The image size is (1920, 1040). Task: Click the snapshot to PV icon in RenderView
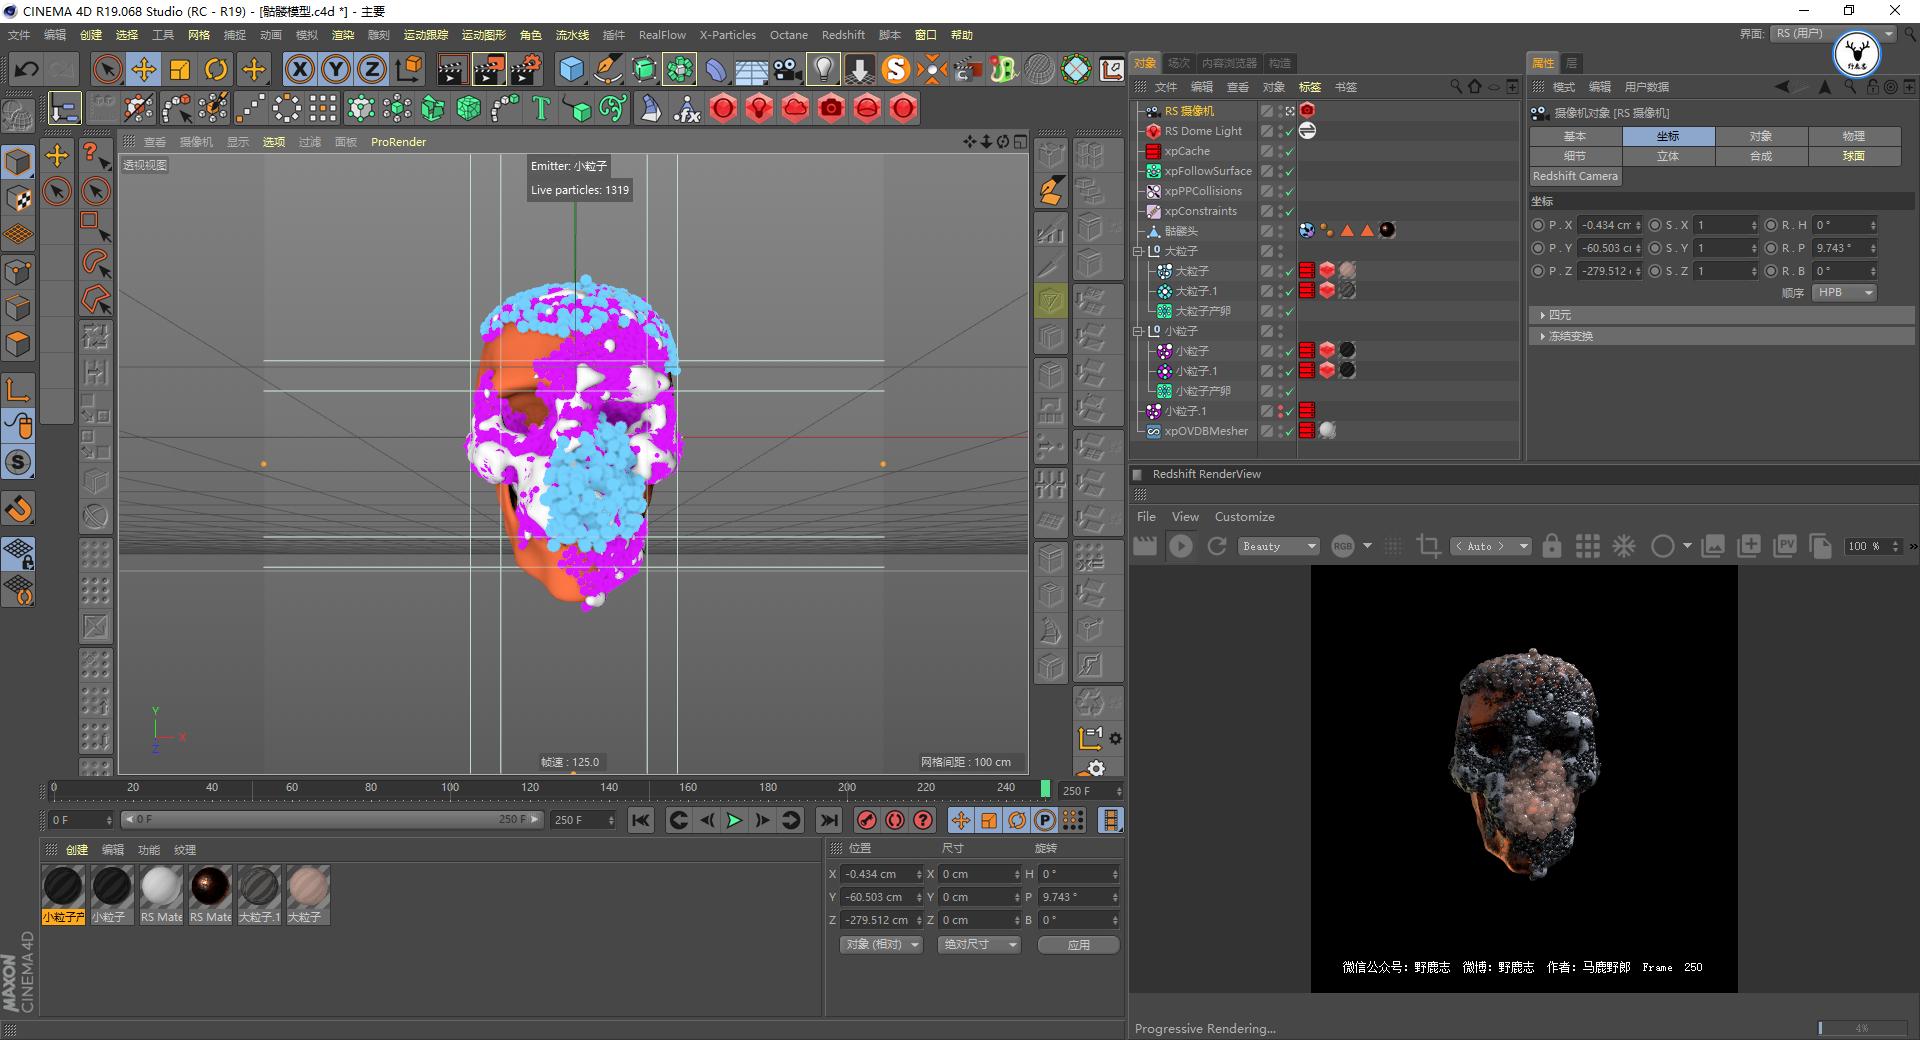[1786, 547]
